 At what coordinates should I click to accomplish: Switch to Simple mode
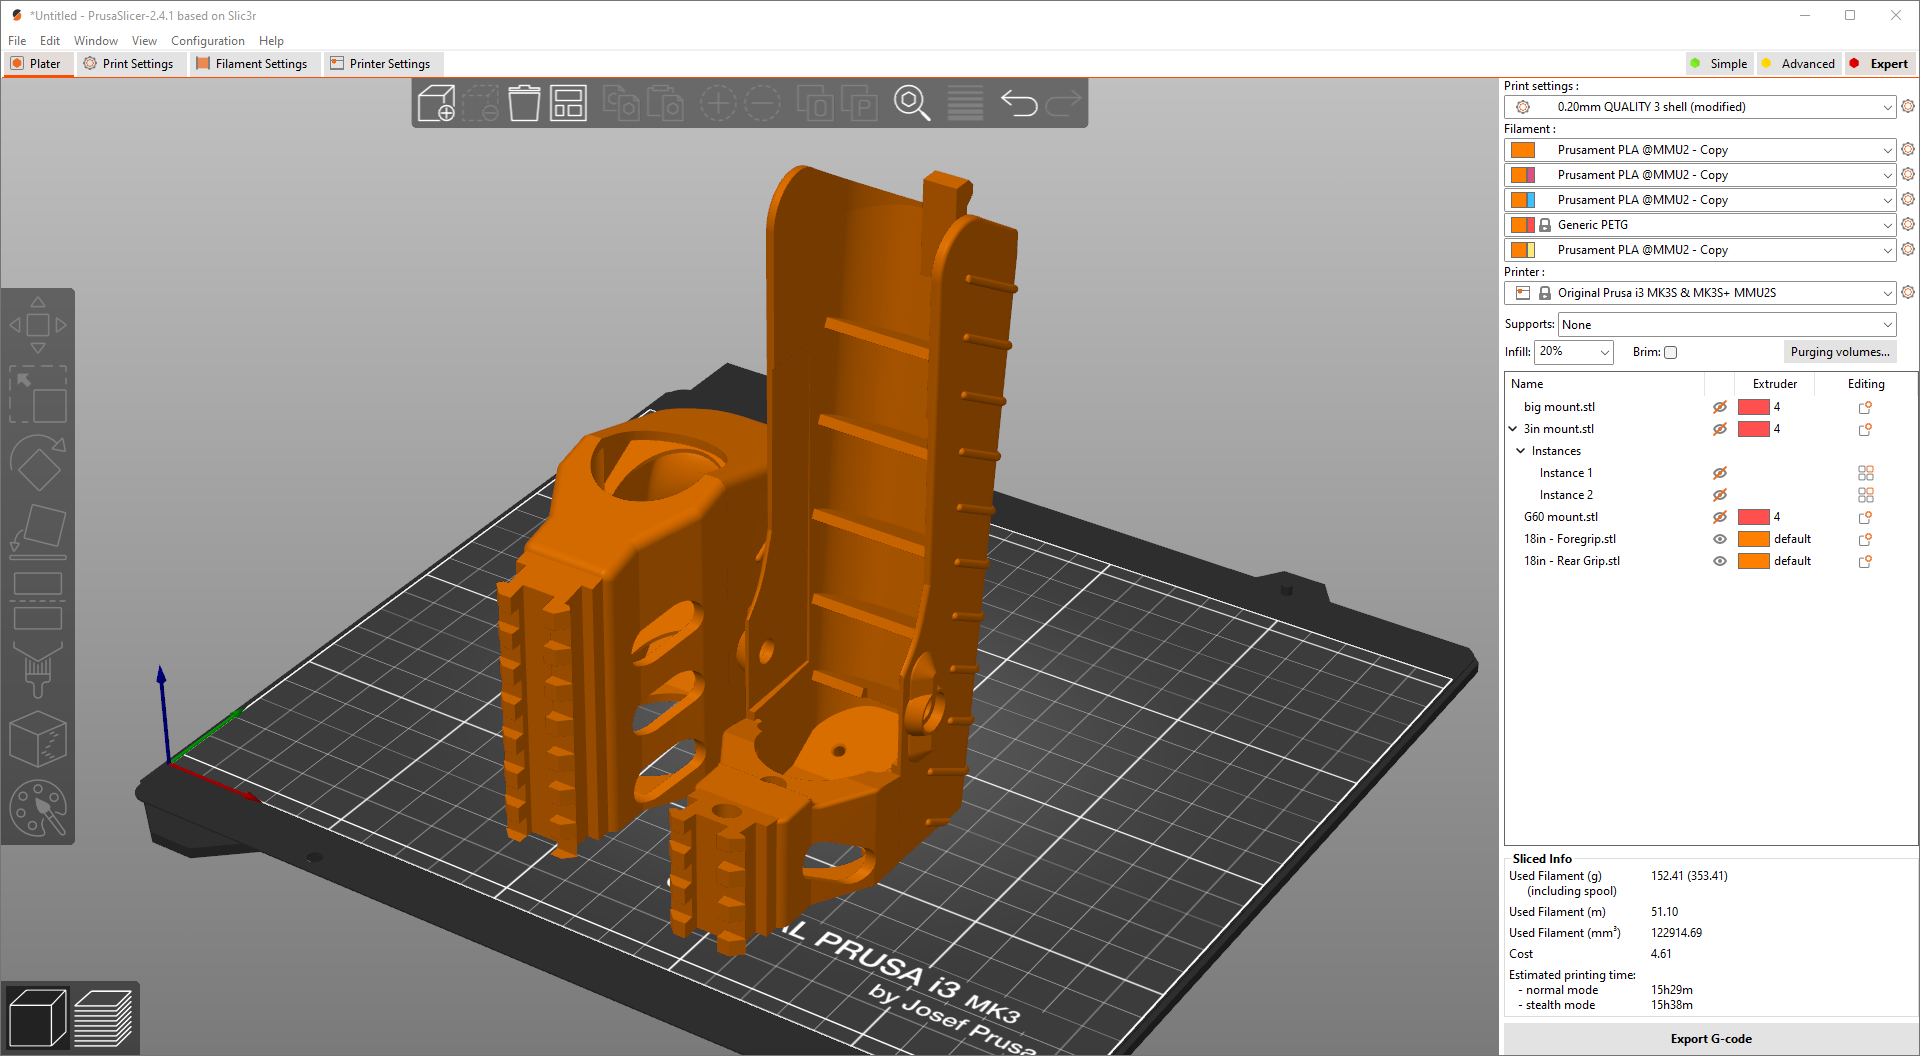[1718, 63]
